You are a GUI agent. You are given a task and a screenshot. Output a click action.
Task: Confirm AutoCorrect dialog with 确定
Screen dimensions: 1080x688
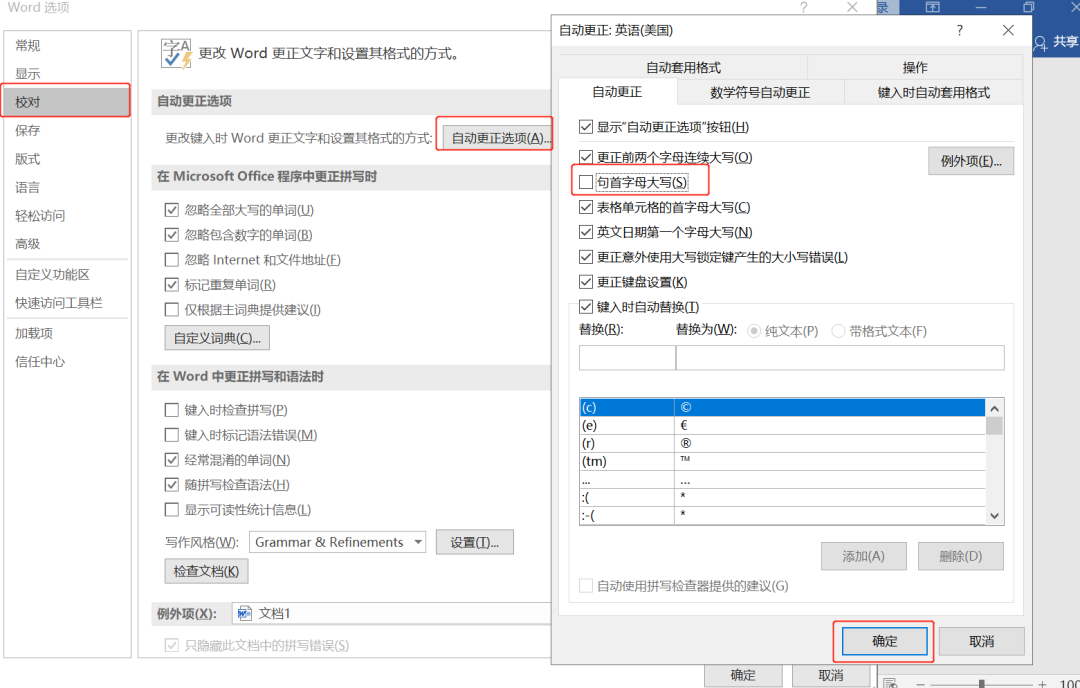884,641
